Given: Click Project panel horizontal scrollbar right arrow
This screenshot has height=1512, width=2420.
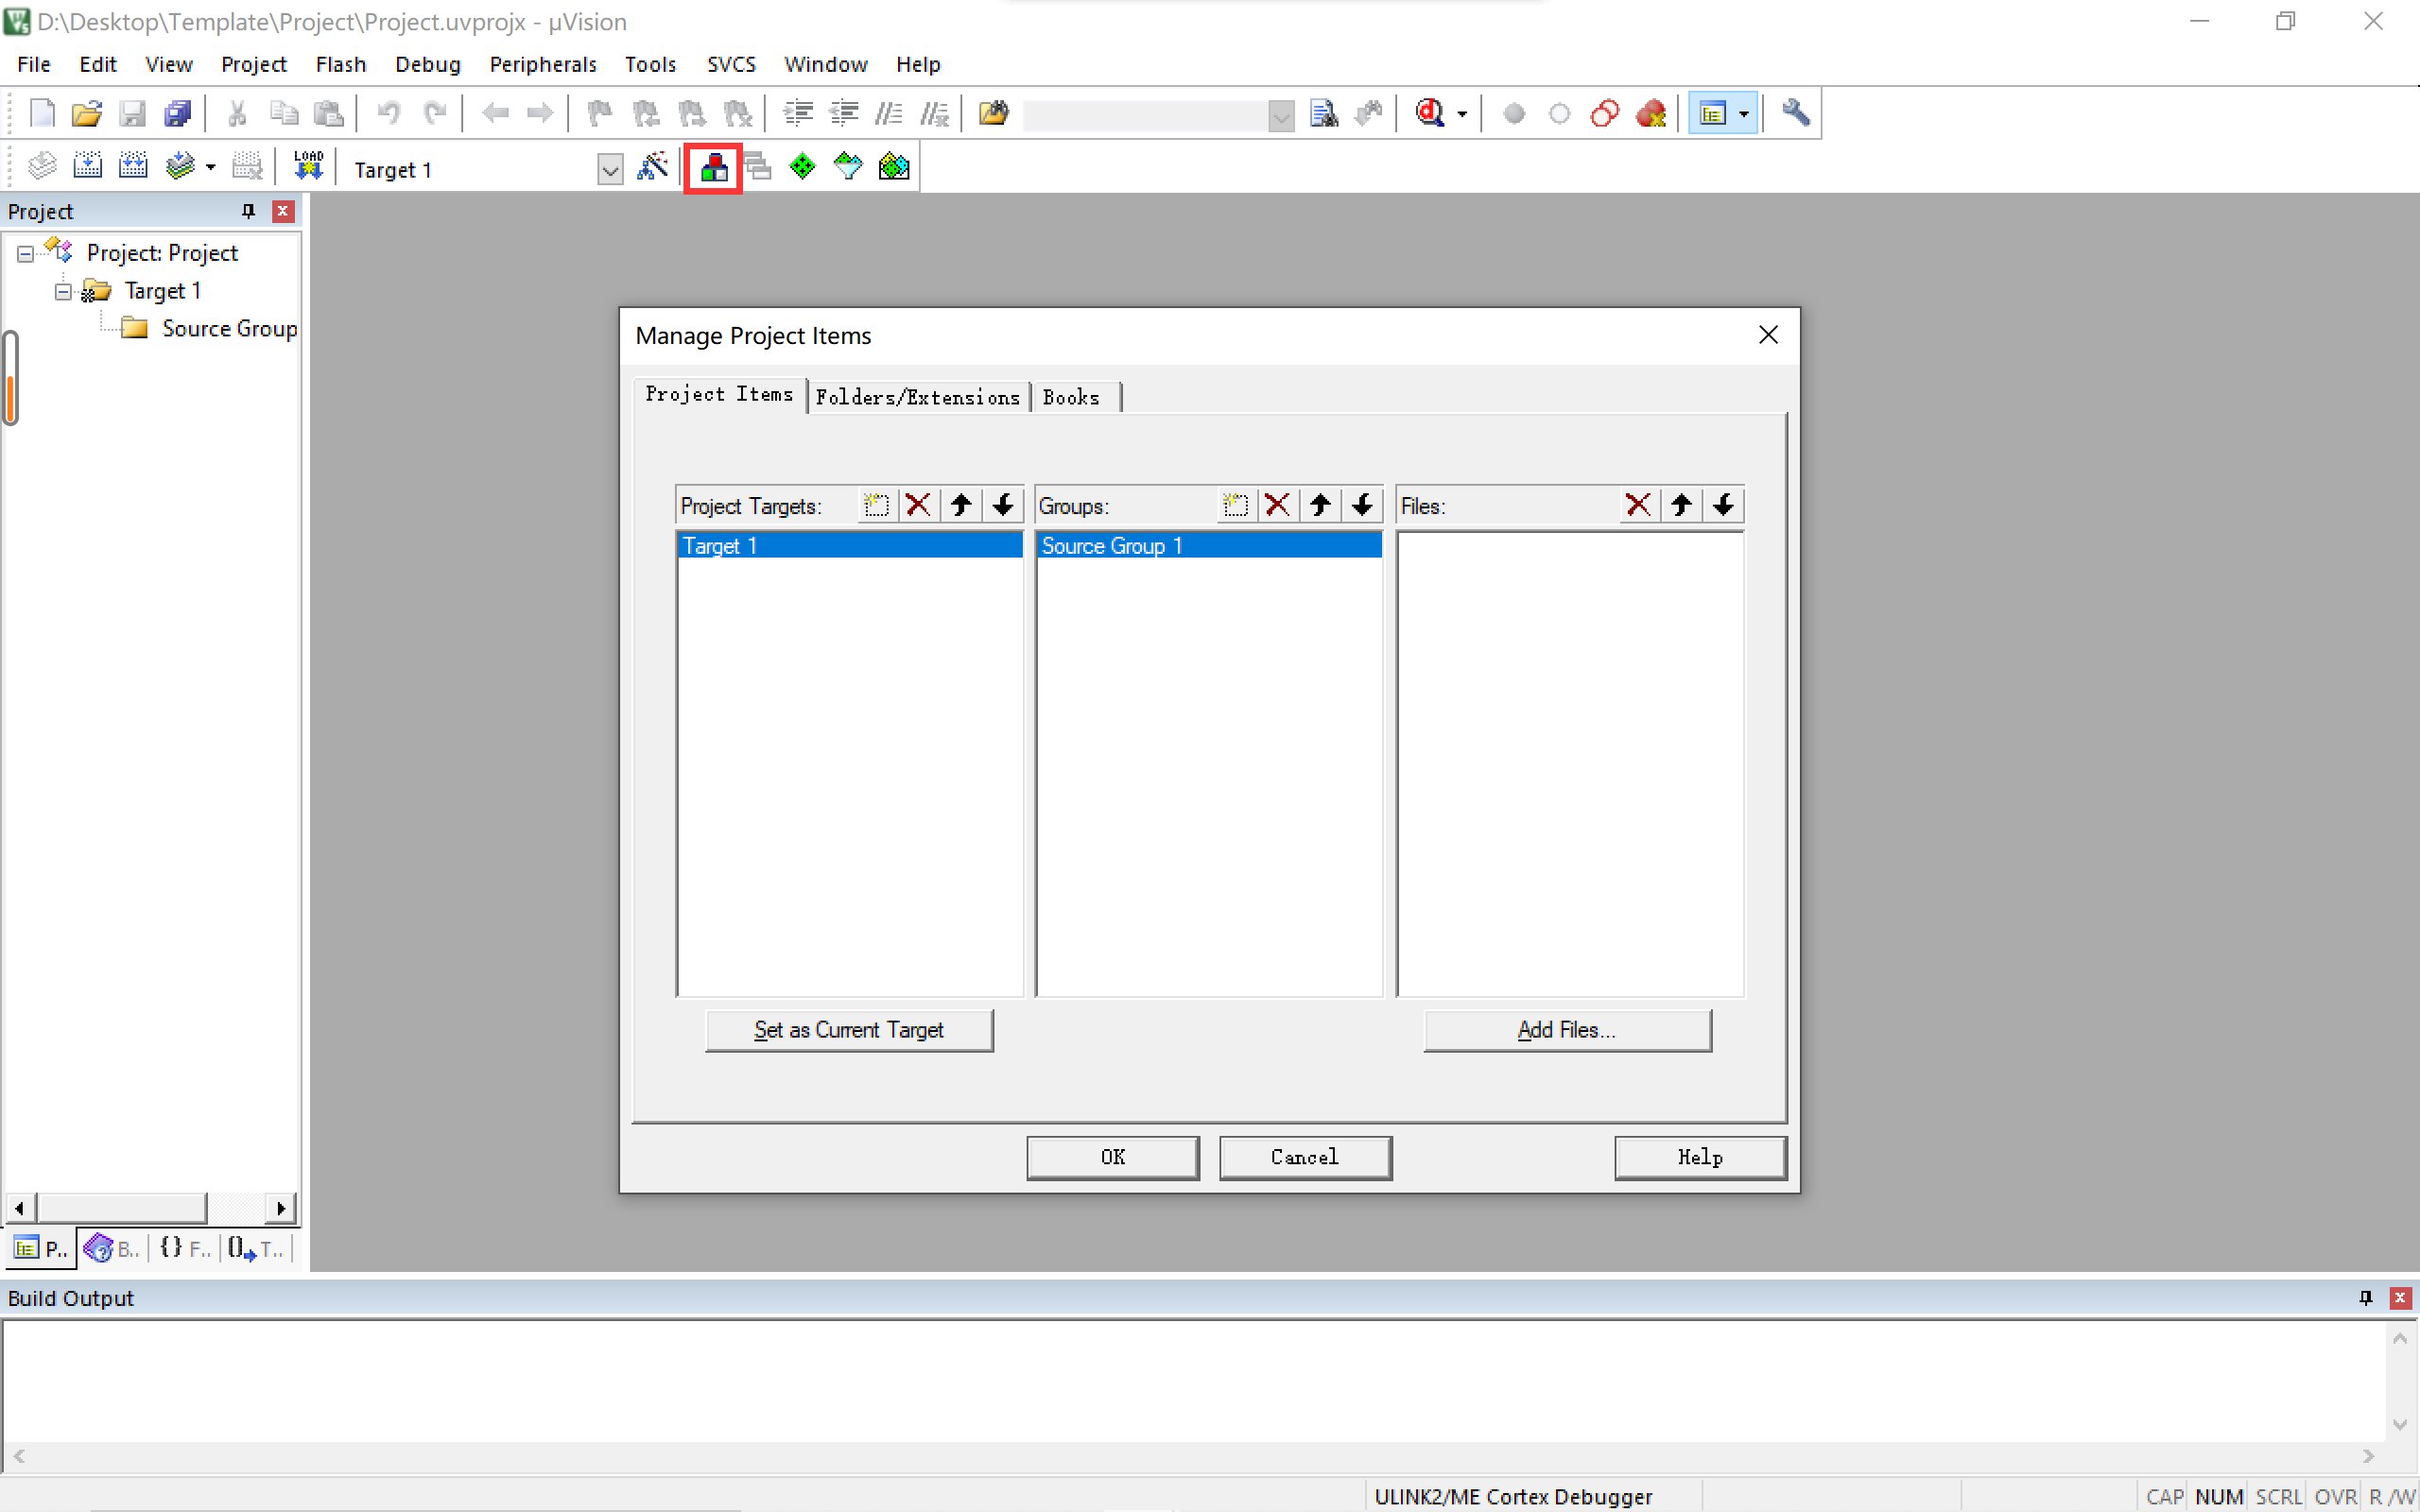Looking at the screenshot, I should pyautogui.click(x=281, y=1208).
